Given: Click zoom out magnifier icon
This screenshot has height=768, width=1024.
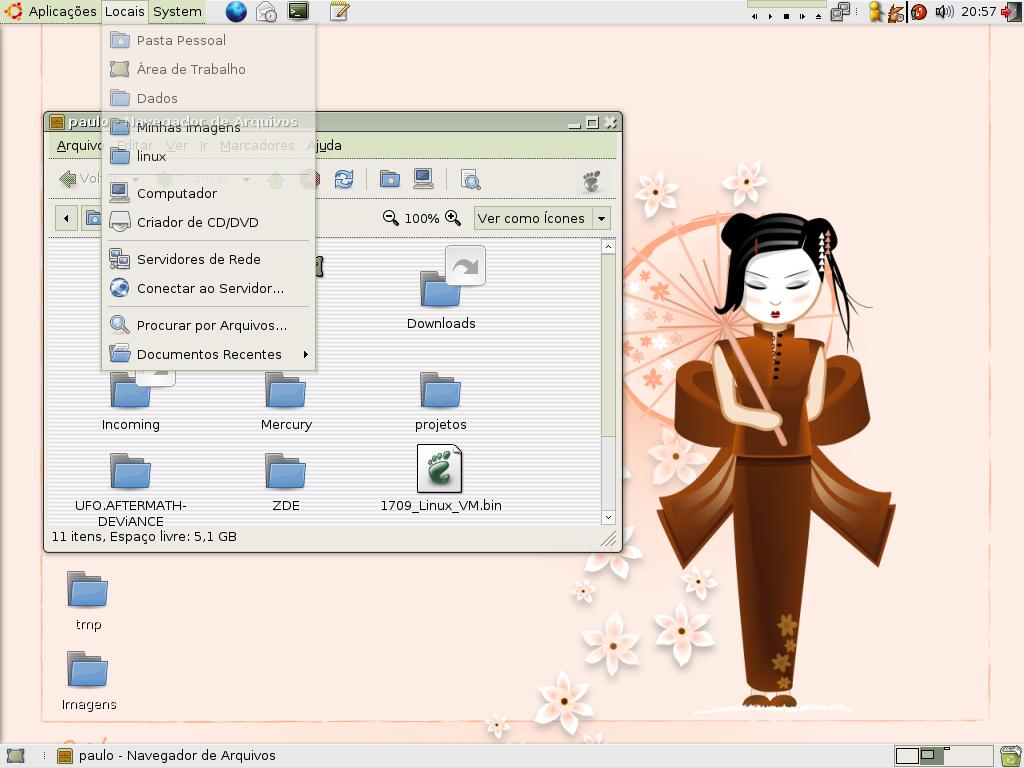Looking at the screenshot, I should [391, 217].
